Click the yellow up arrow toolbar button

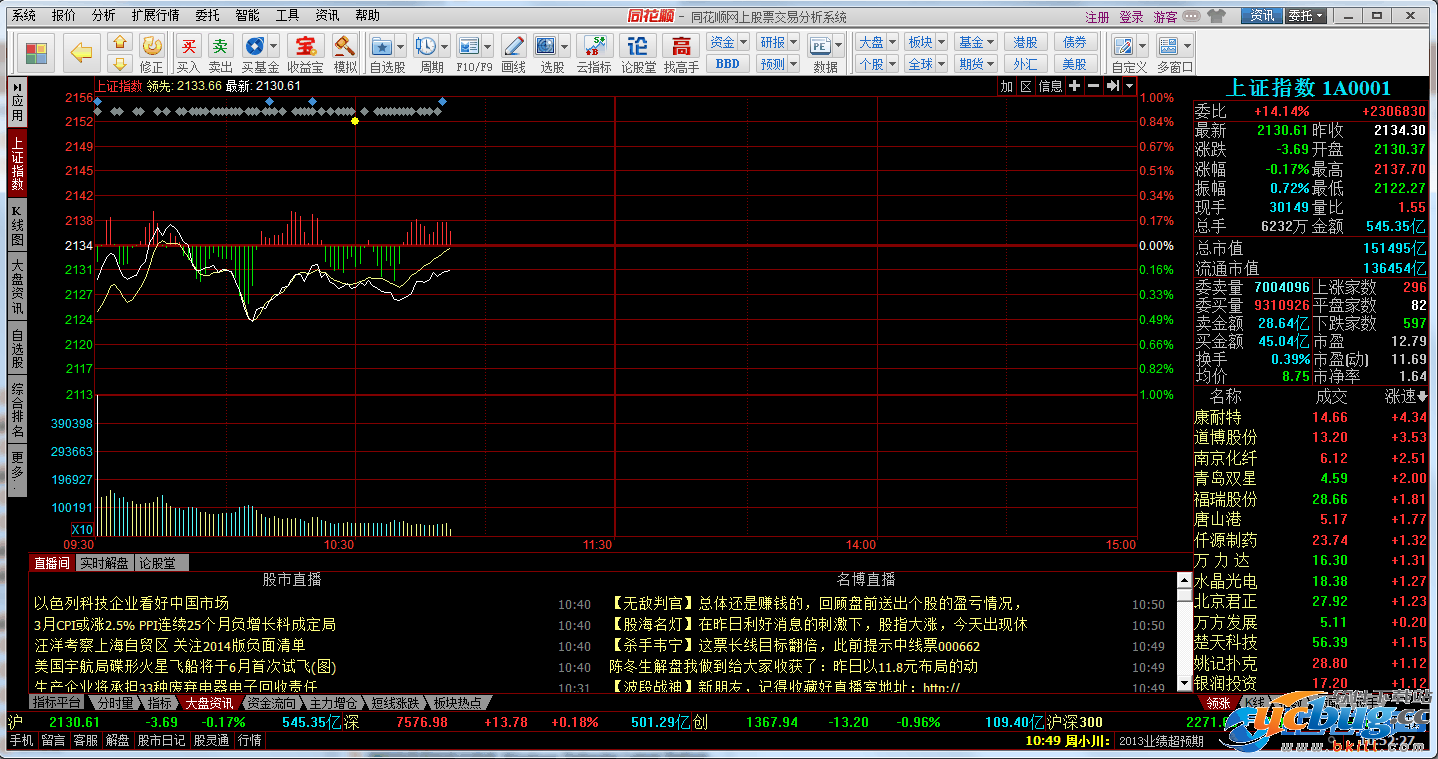click(119, 42)
